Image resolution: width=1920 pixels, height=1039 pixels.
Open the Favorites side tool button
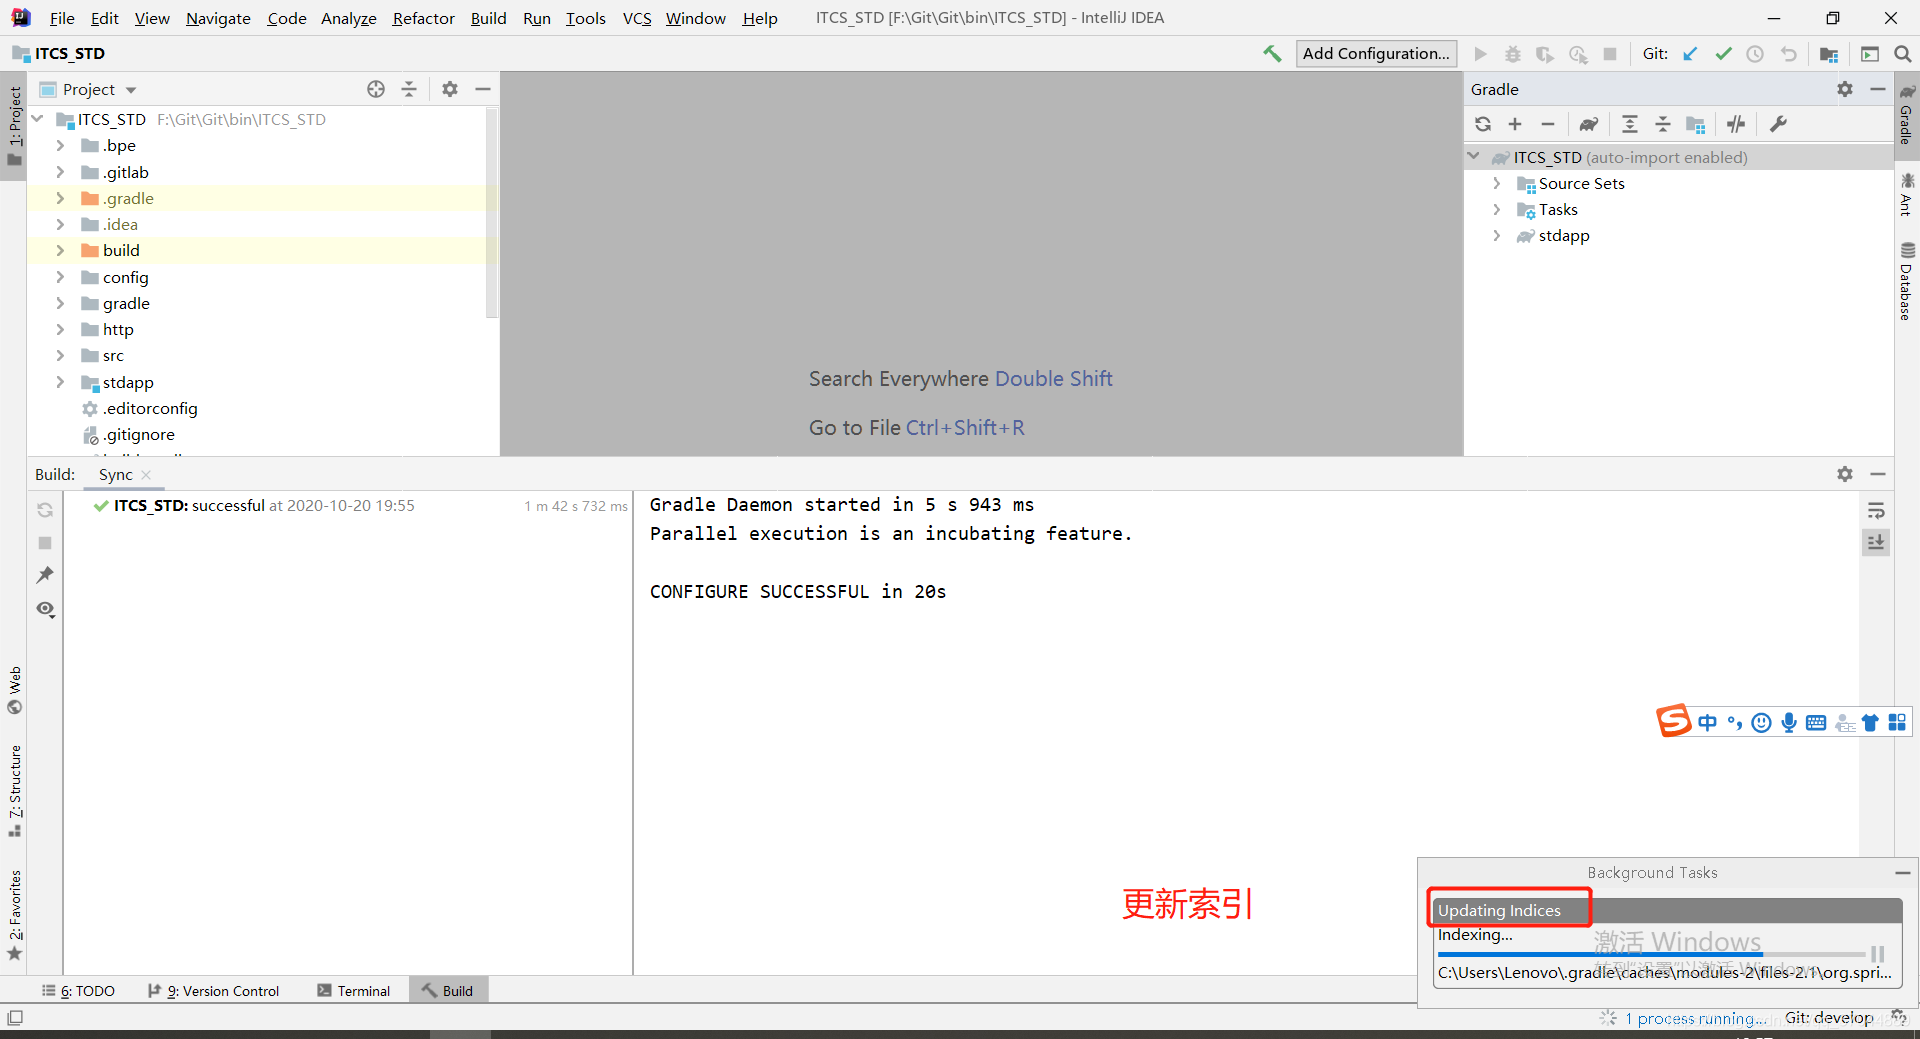tap(15, 915)
